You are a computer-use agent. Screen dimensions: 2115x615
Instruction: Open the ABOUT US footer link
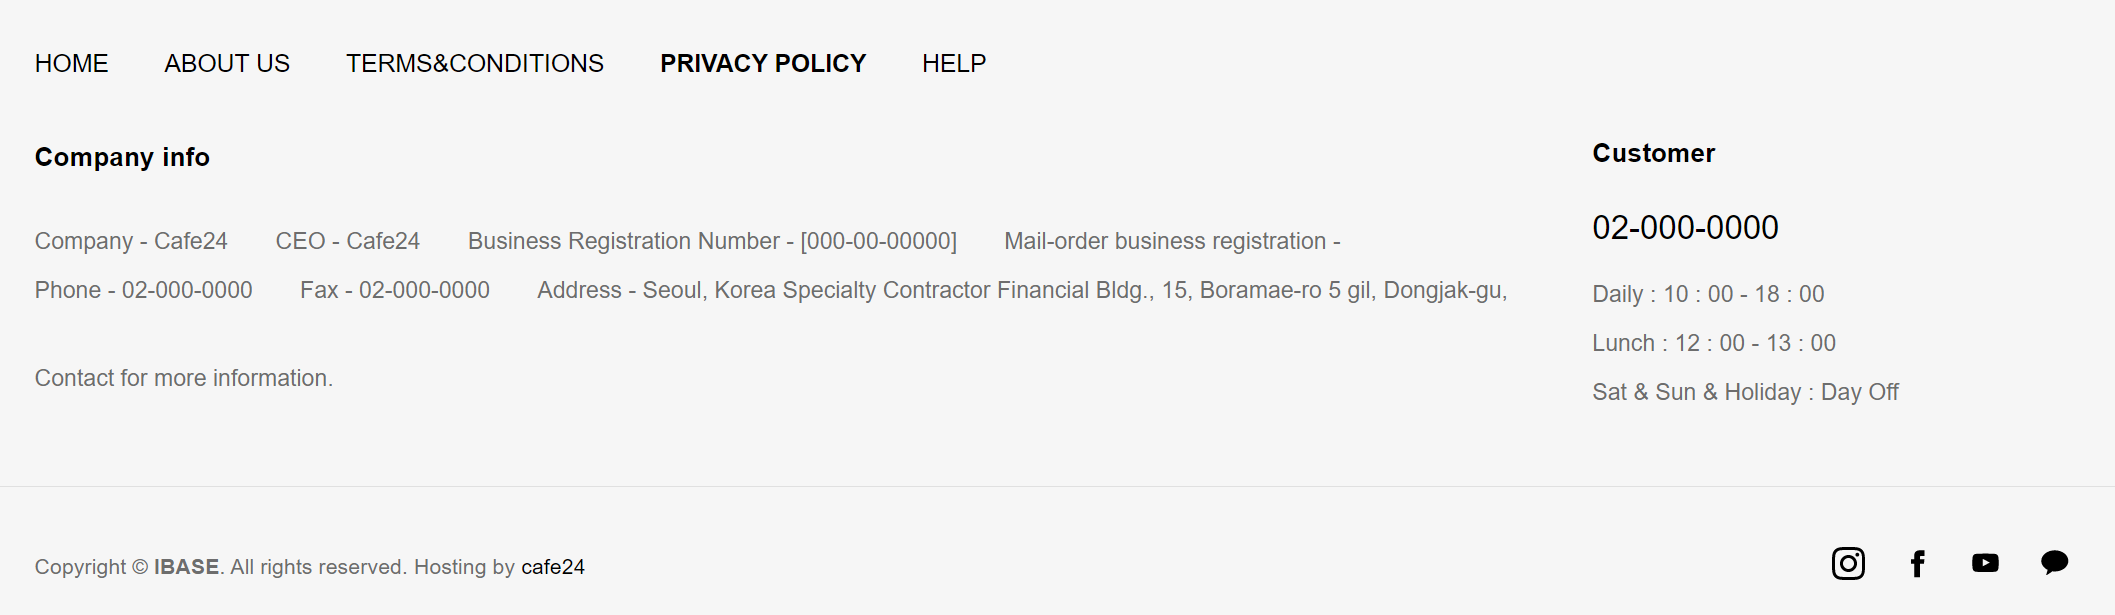click(x=227, y=63)
